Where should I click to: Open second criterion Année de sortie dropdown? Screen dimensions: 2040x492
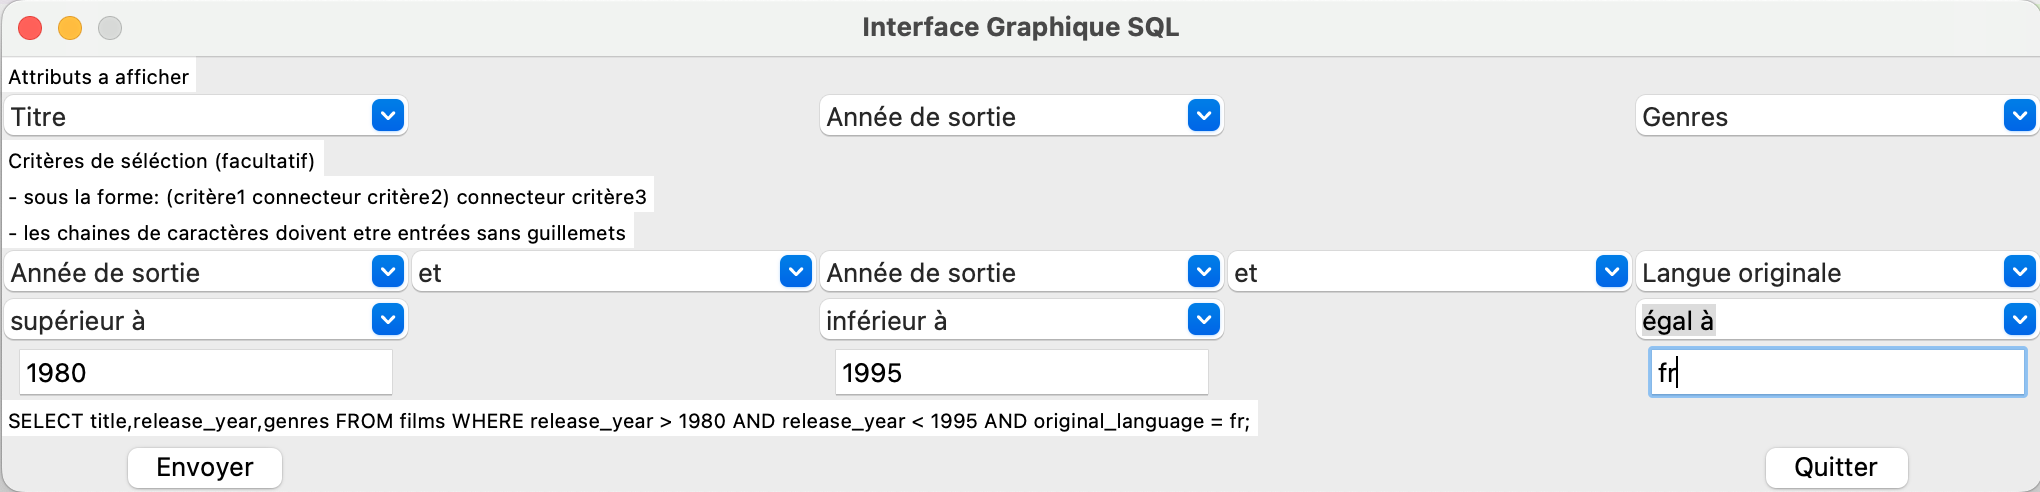(x=1203, y=272)
